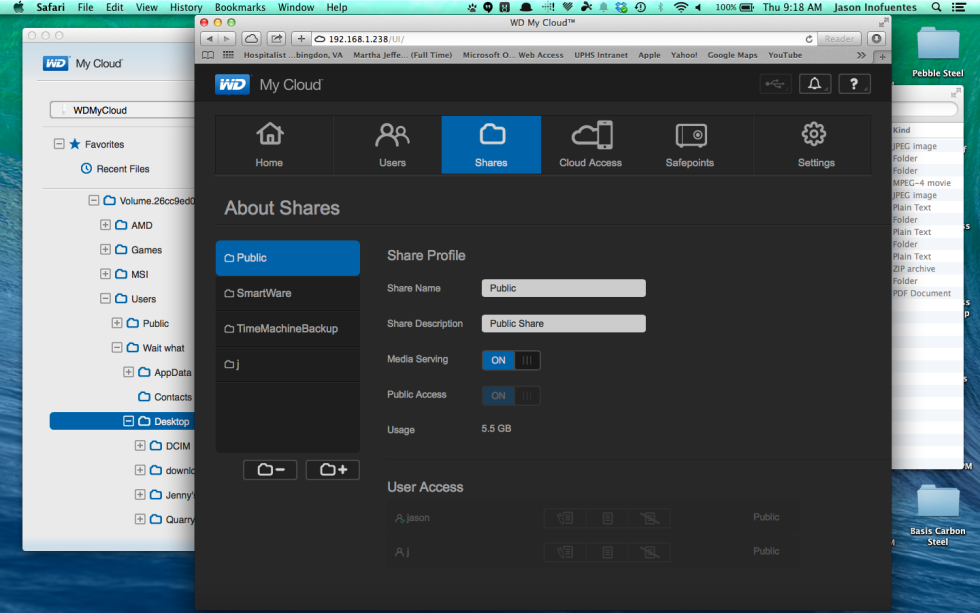This screenshot has height=613, width=980.
Task: Collapse the Users folder tree
Action: [x=104, y=298]
